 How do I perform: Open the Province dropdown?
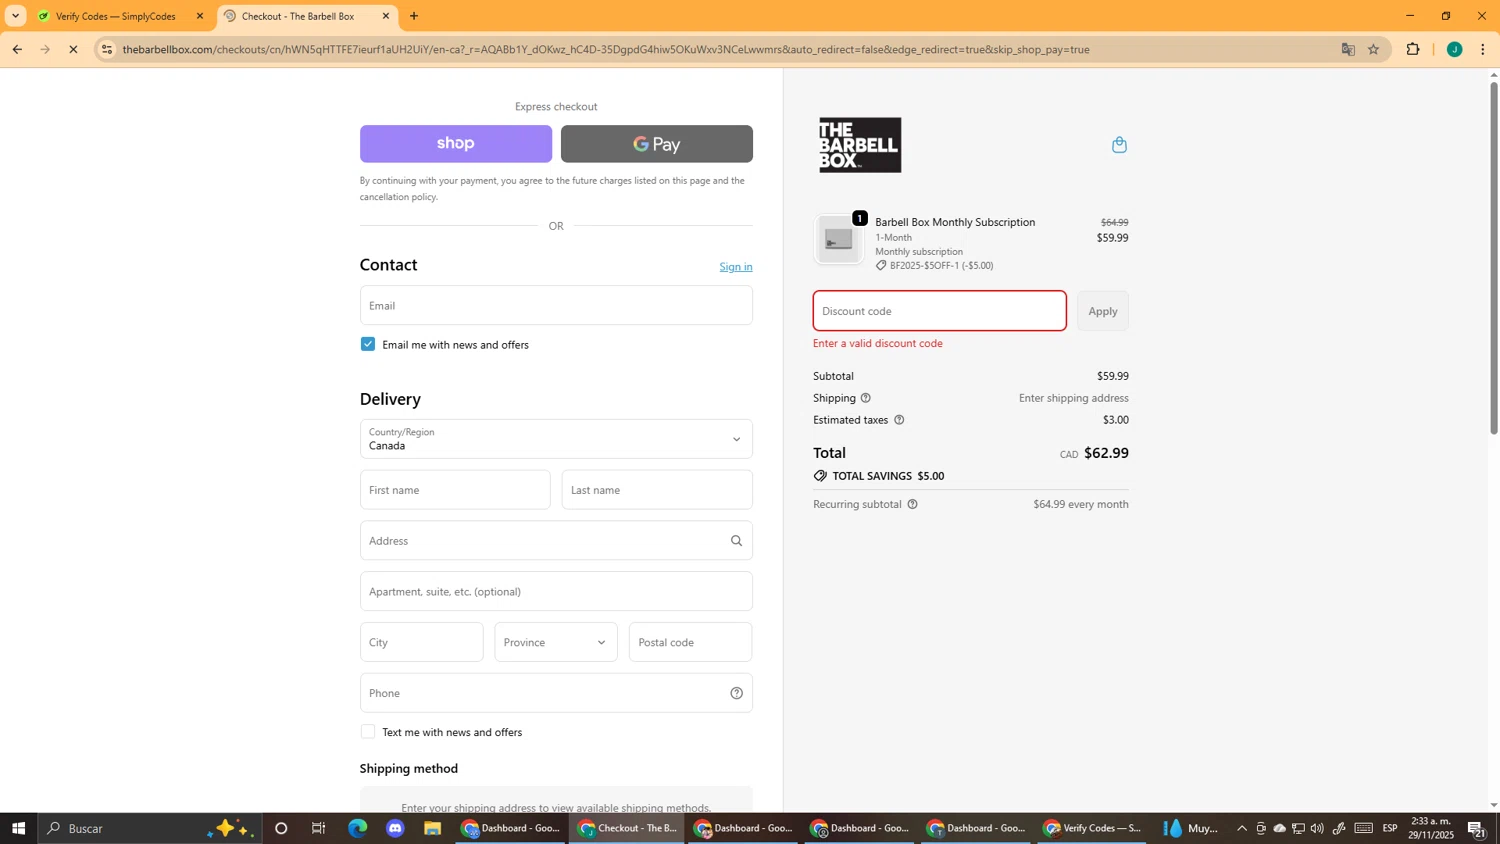[x=556, y=642]
